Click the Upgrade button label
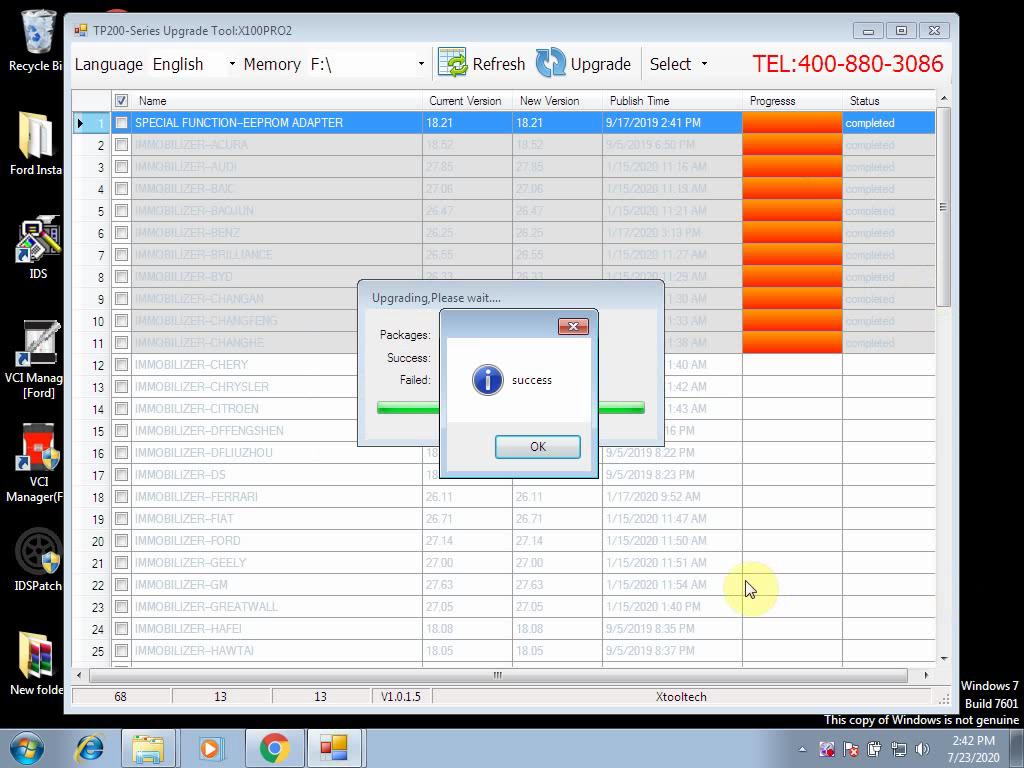The height and width of the screenshot is (768, 1024). pyautogui.click(x=601, y=64)
